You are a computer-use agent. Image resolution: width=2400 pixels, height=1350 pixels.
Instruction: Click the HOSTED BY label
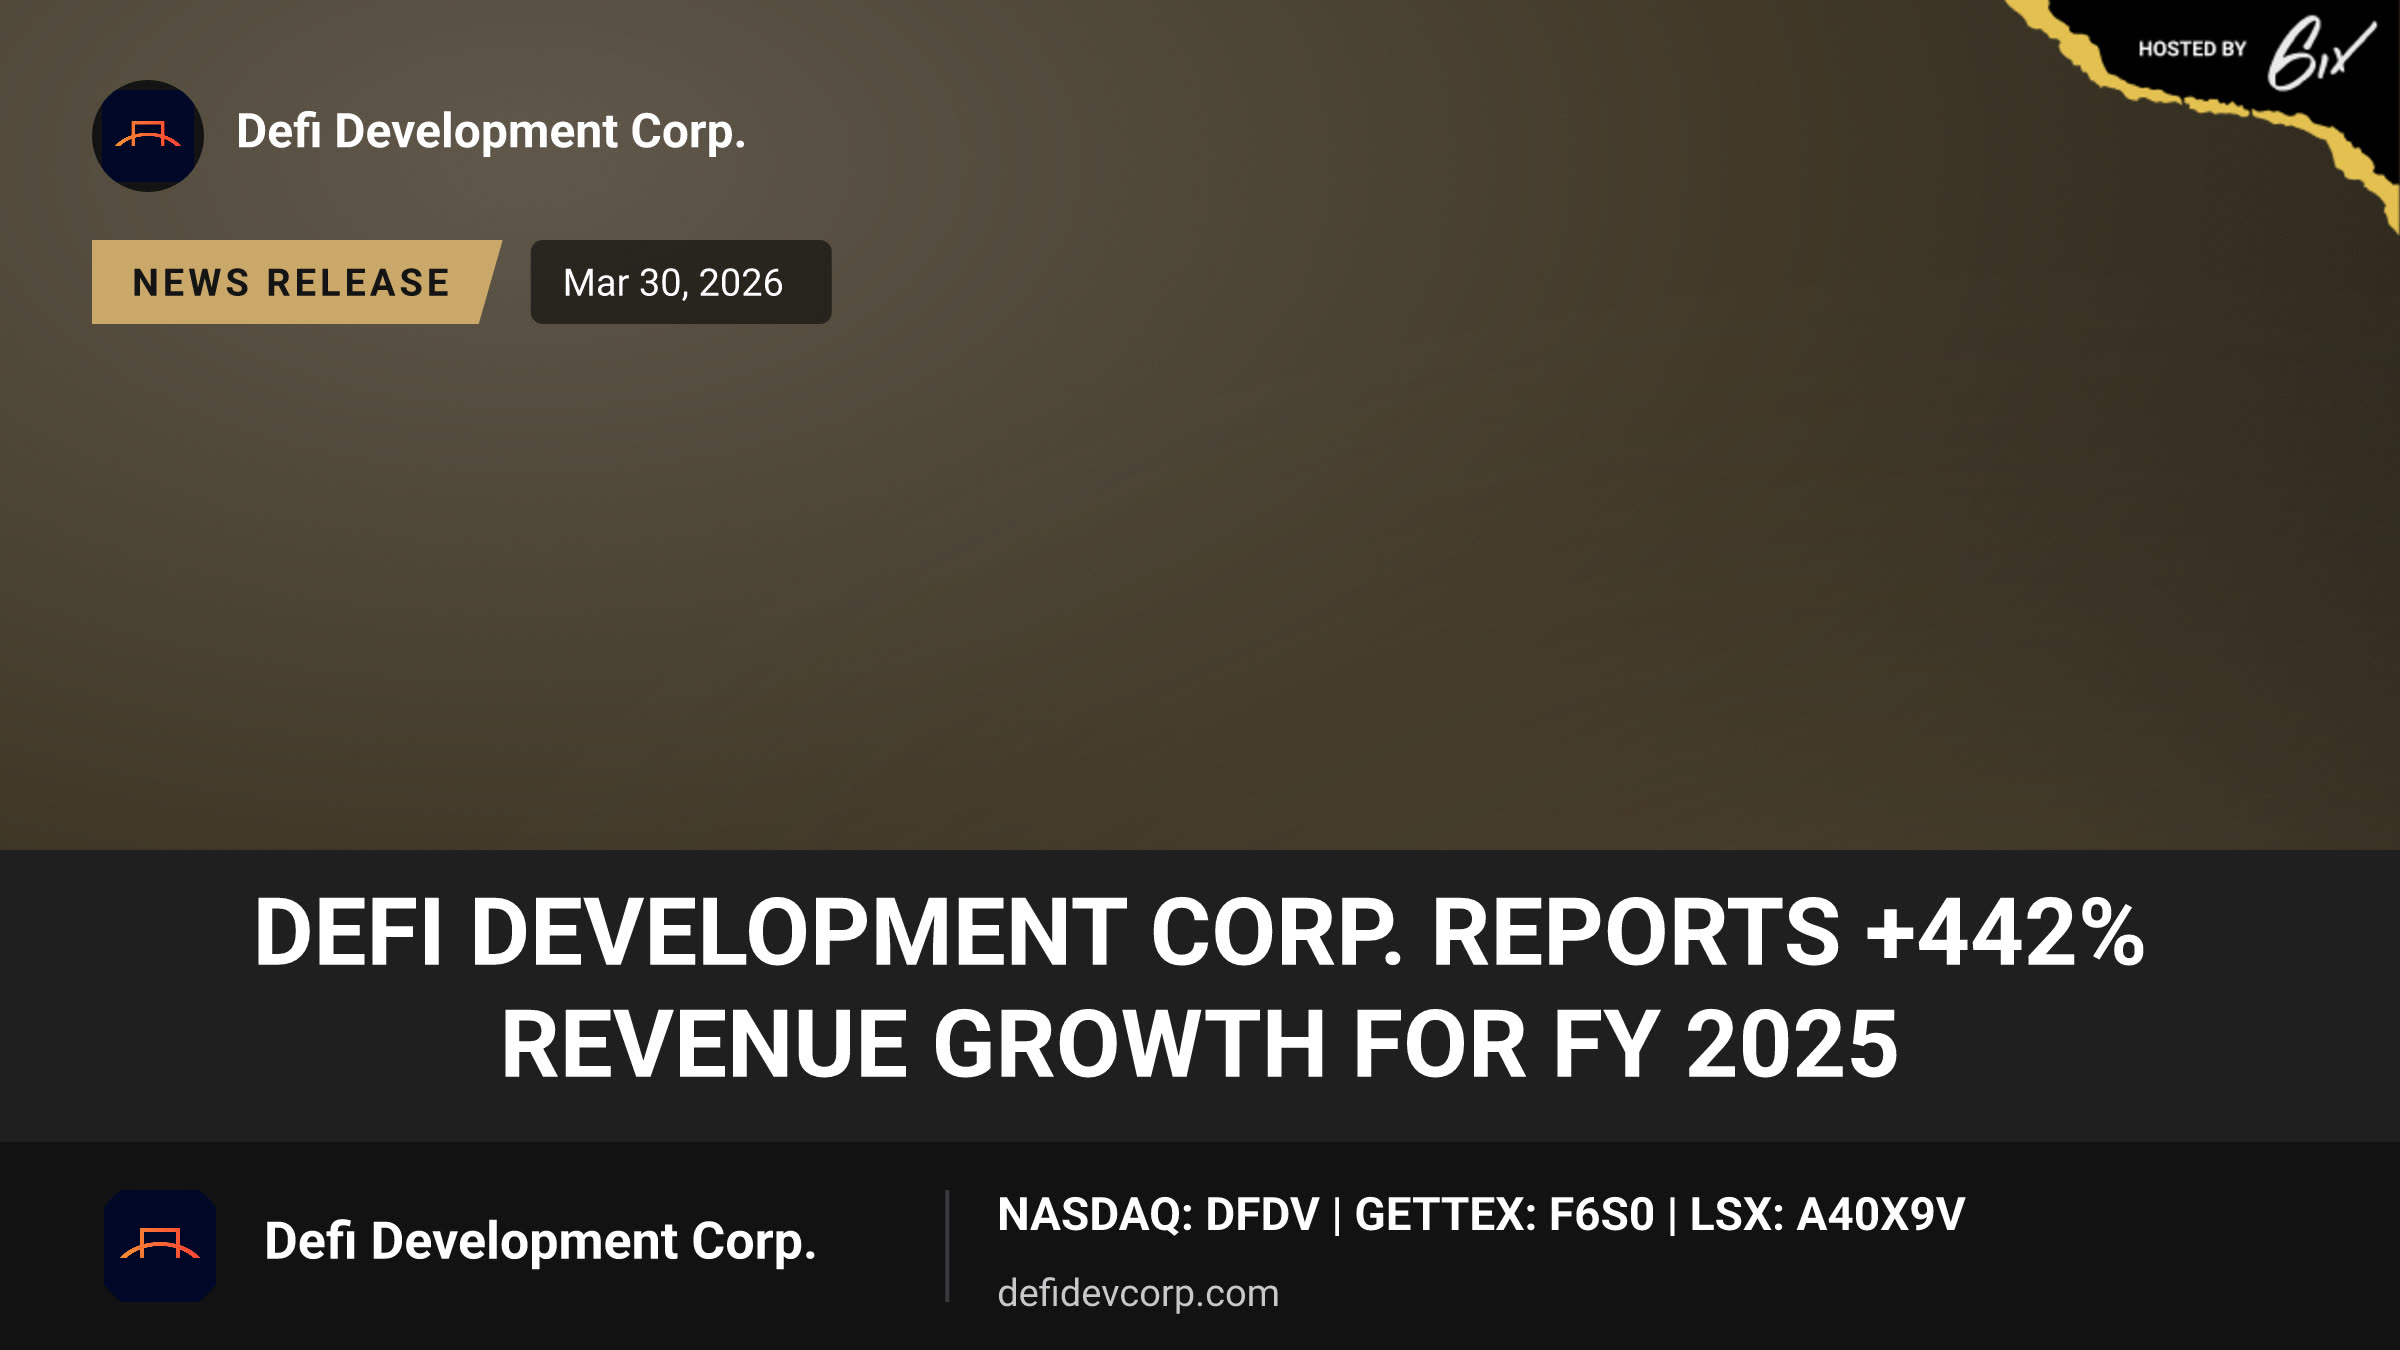tap(2192, 49)
